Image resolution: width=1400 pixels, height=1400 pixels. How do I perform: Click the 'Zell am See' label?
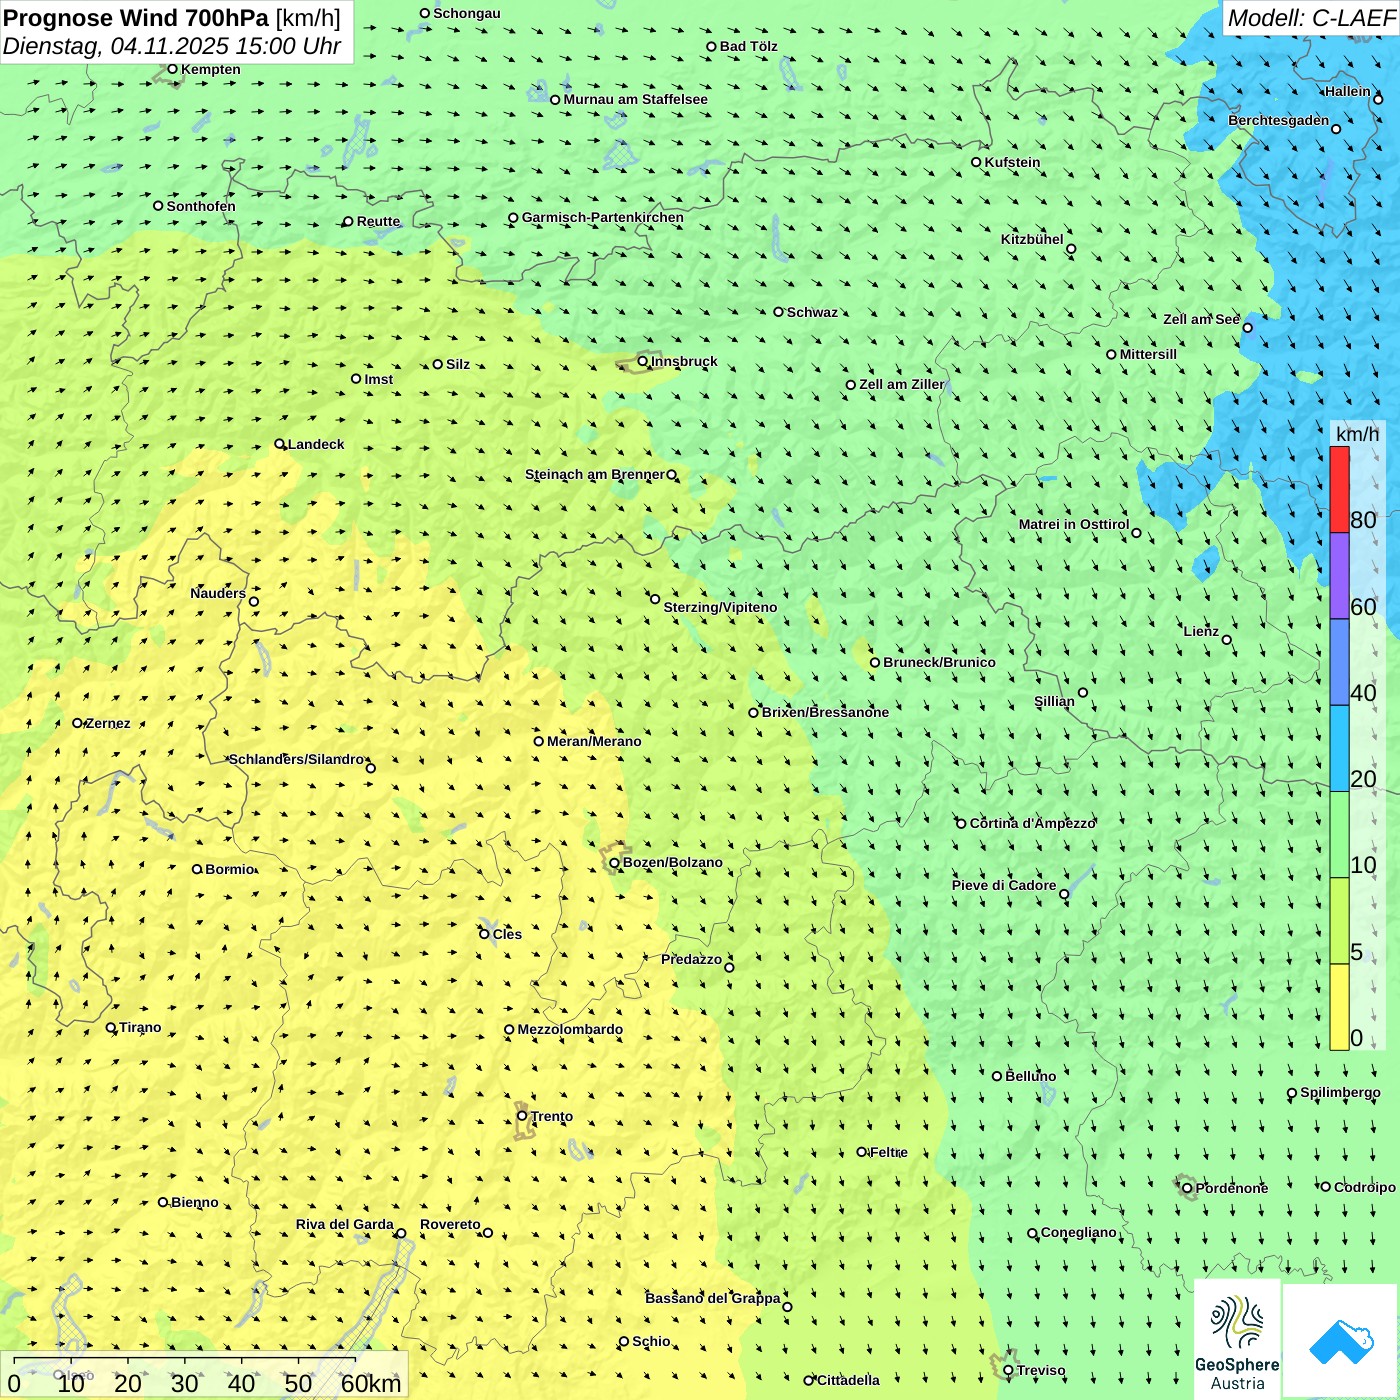click(1201, 319)
